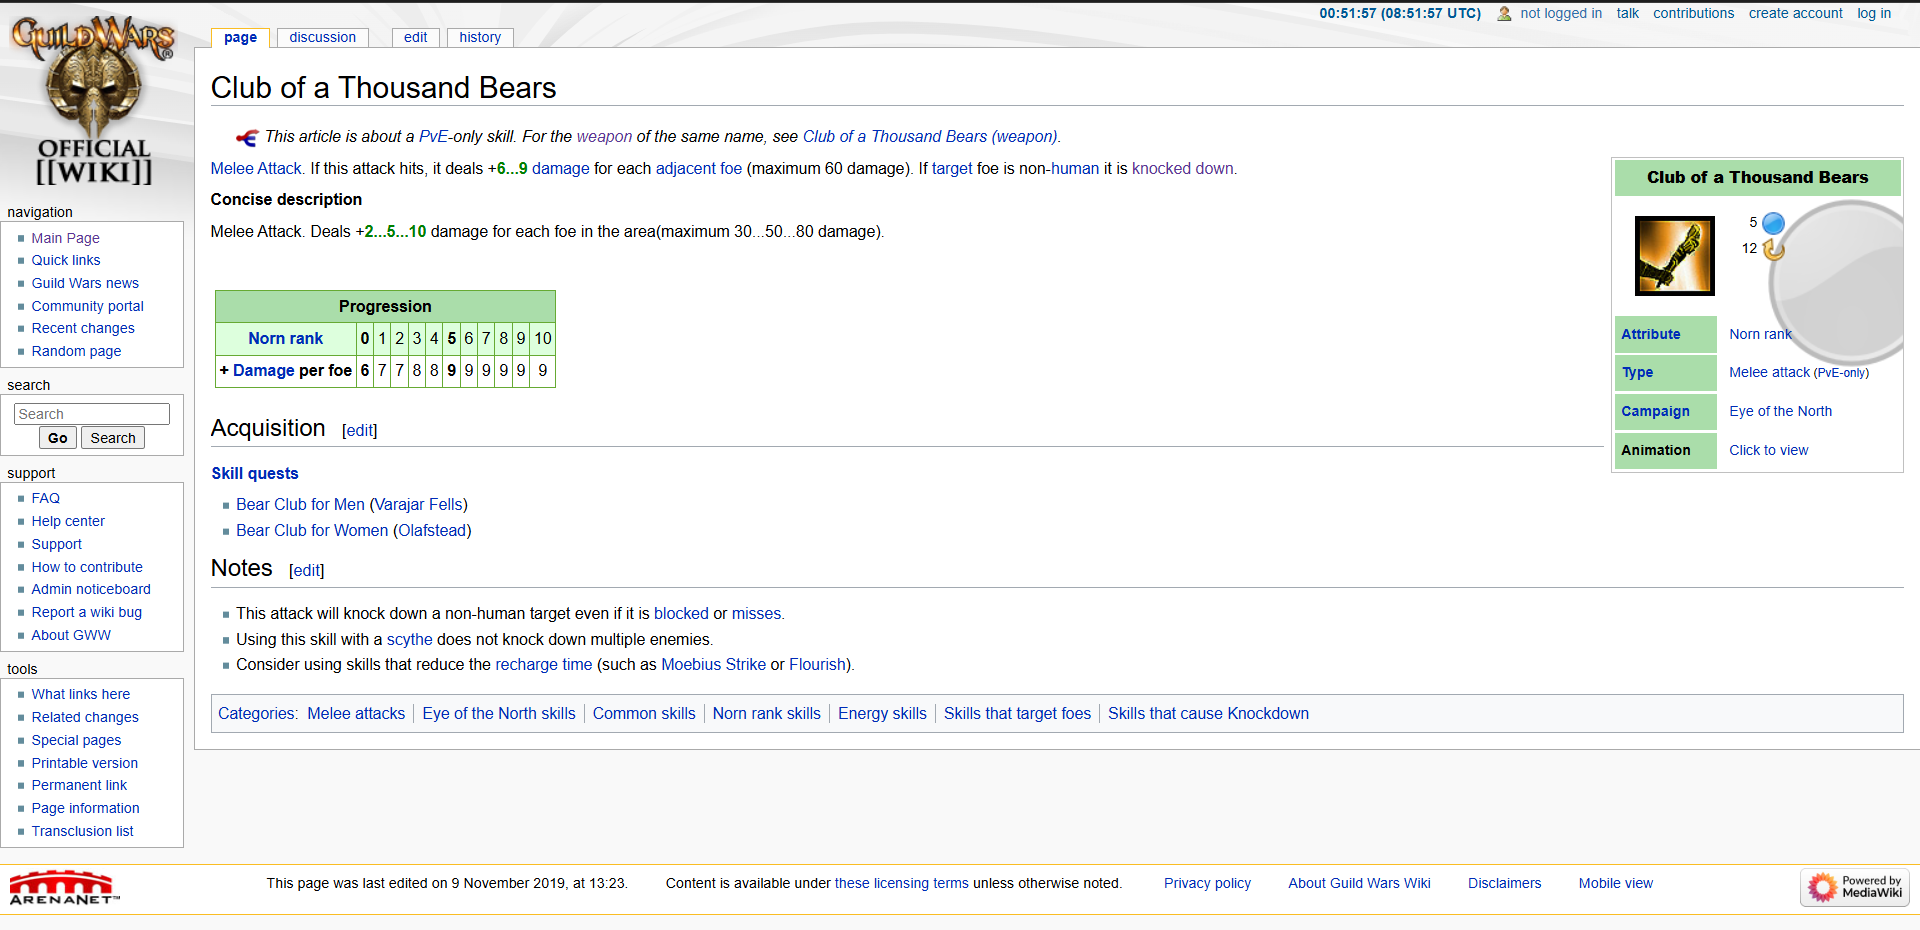Open About GWW link
The width and height of the screenshot is (1920, 930).
(x=71, y=635)
